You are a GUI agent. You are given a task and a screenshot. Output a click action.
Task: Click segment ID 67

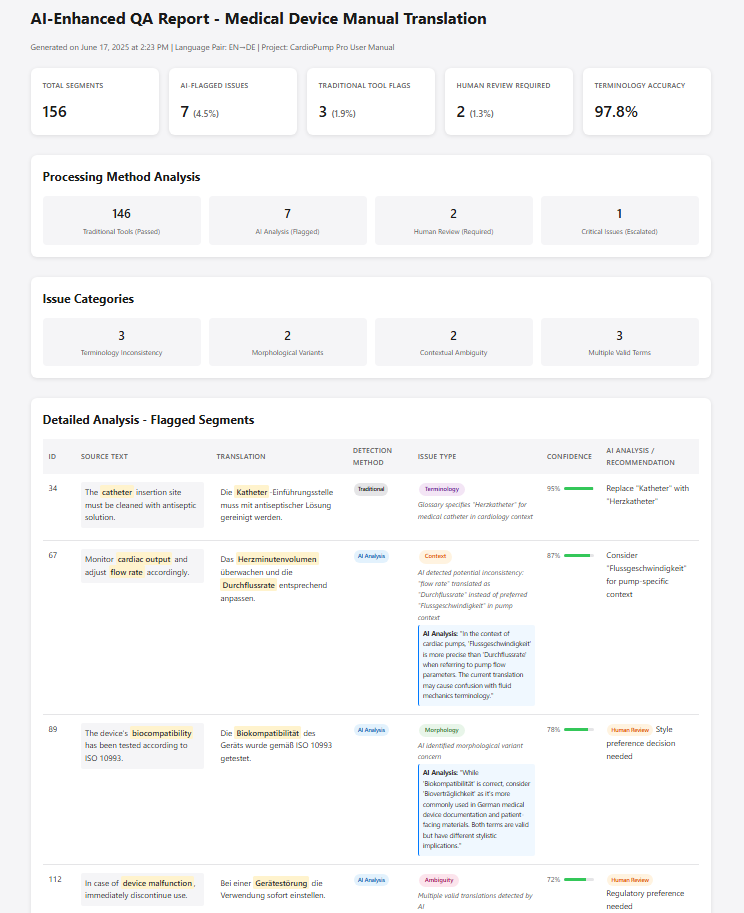click(x=53, y=555)
